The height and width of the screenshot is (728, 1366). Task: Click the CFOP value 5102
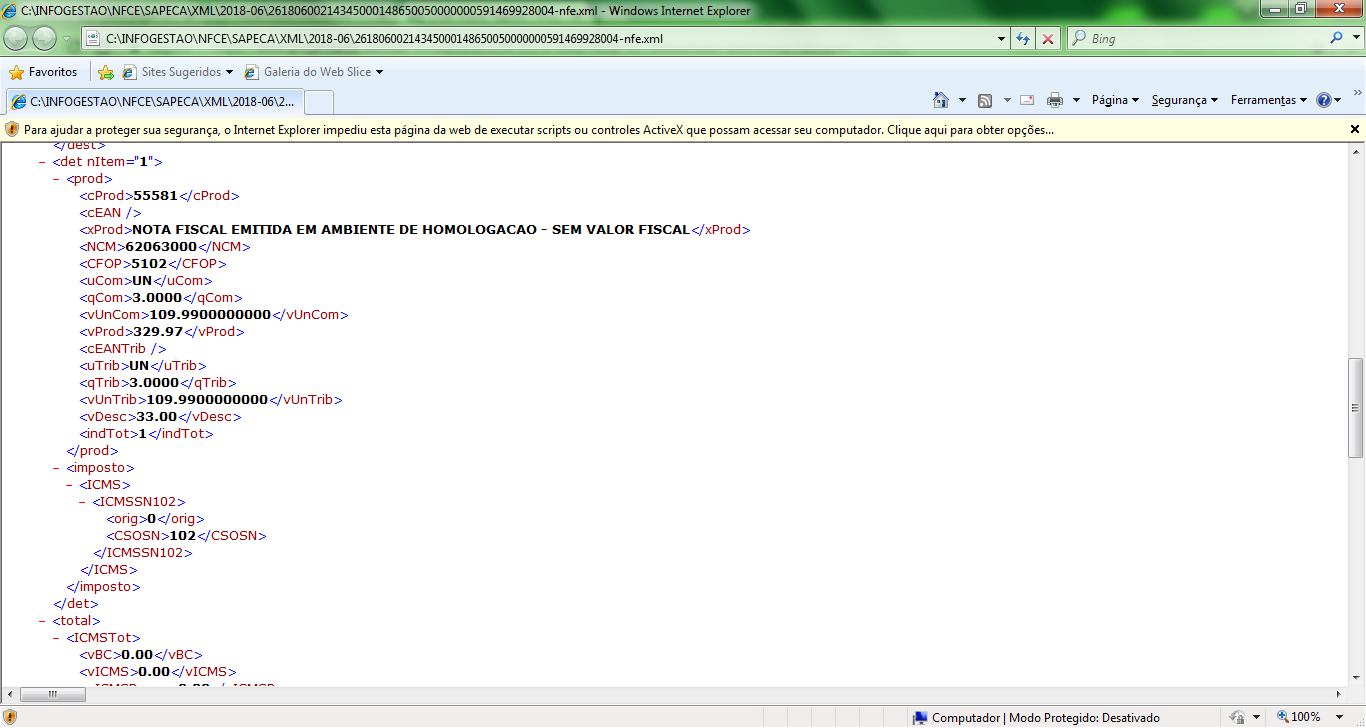[149, 263]
